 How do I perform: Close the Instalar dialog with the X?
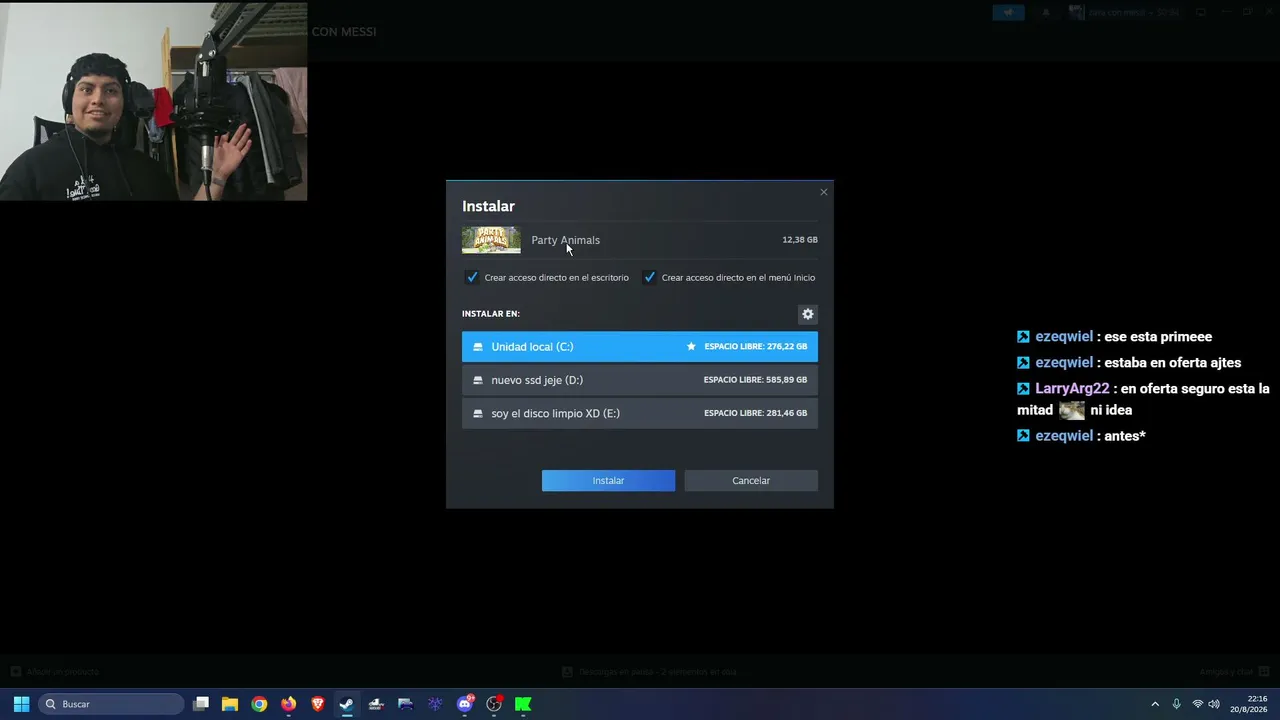point(824,192)
